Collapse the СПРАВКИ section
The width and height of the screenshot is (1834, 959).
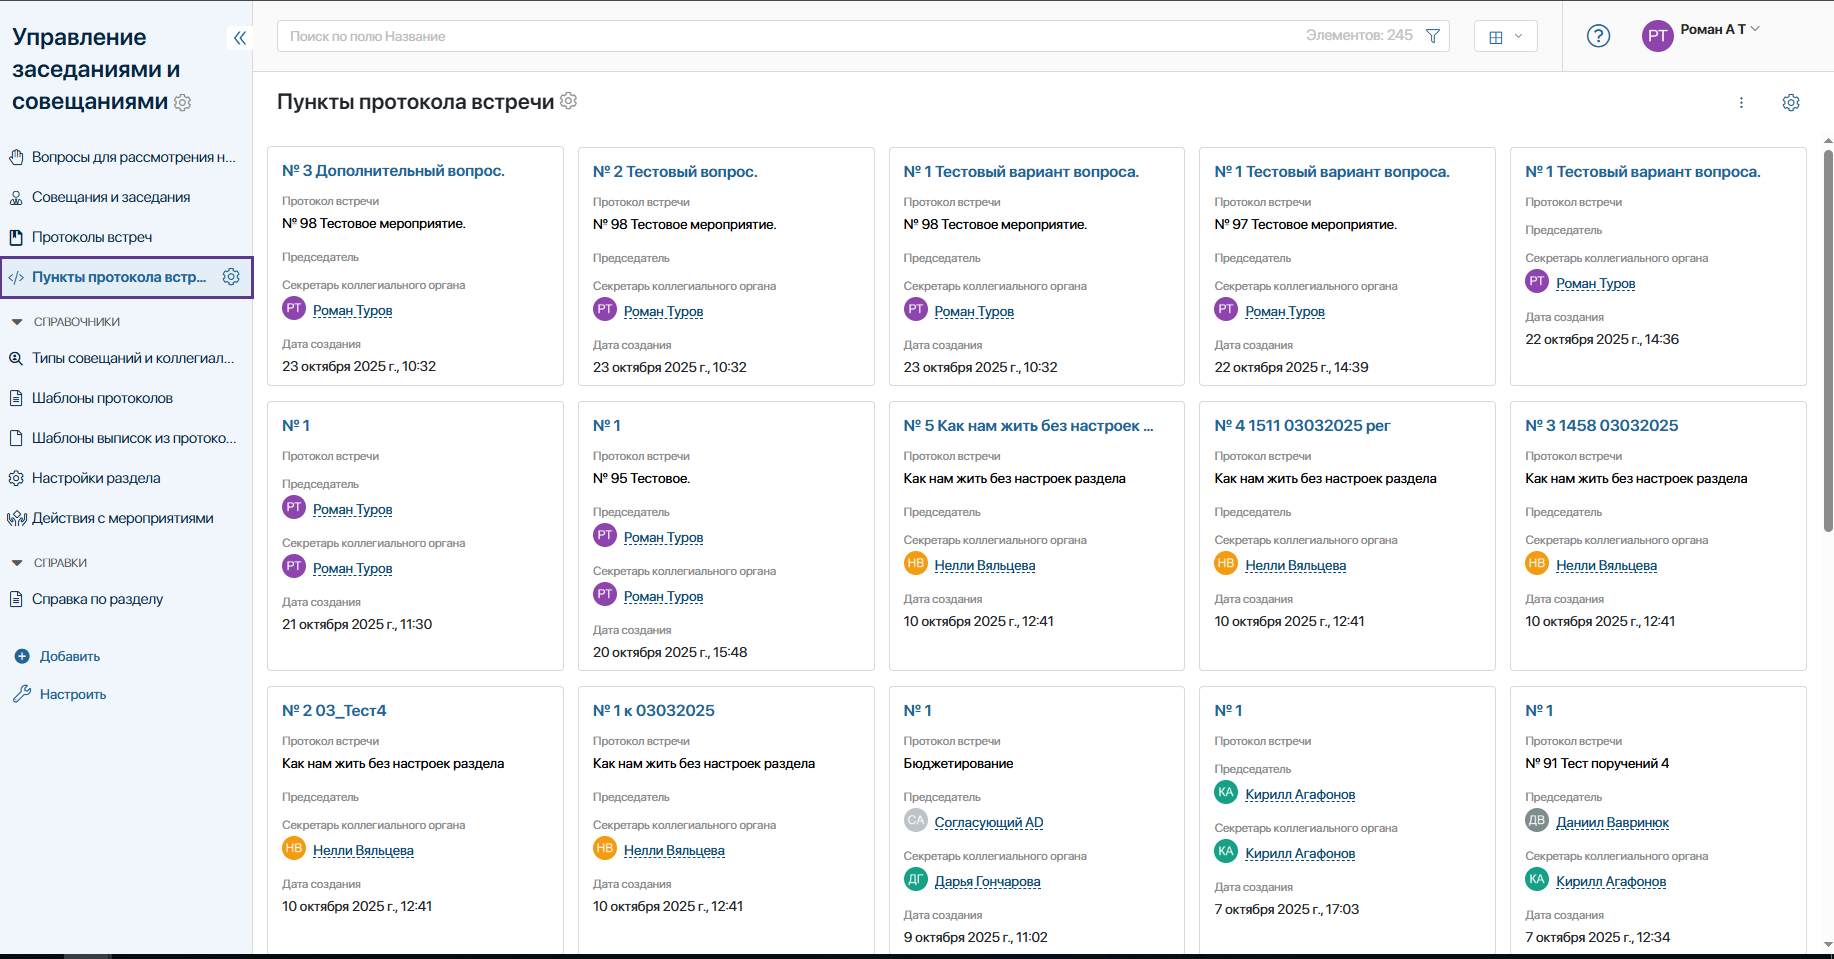17,563
